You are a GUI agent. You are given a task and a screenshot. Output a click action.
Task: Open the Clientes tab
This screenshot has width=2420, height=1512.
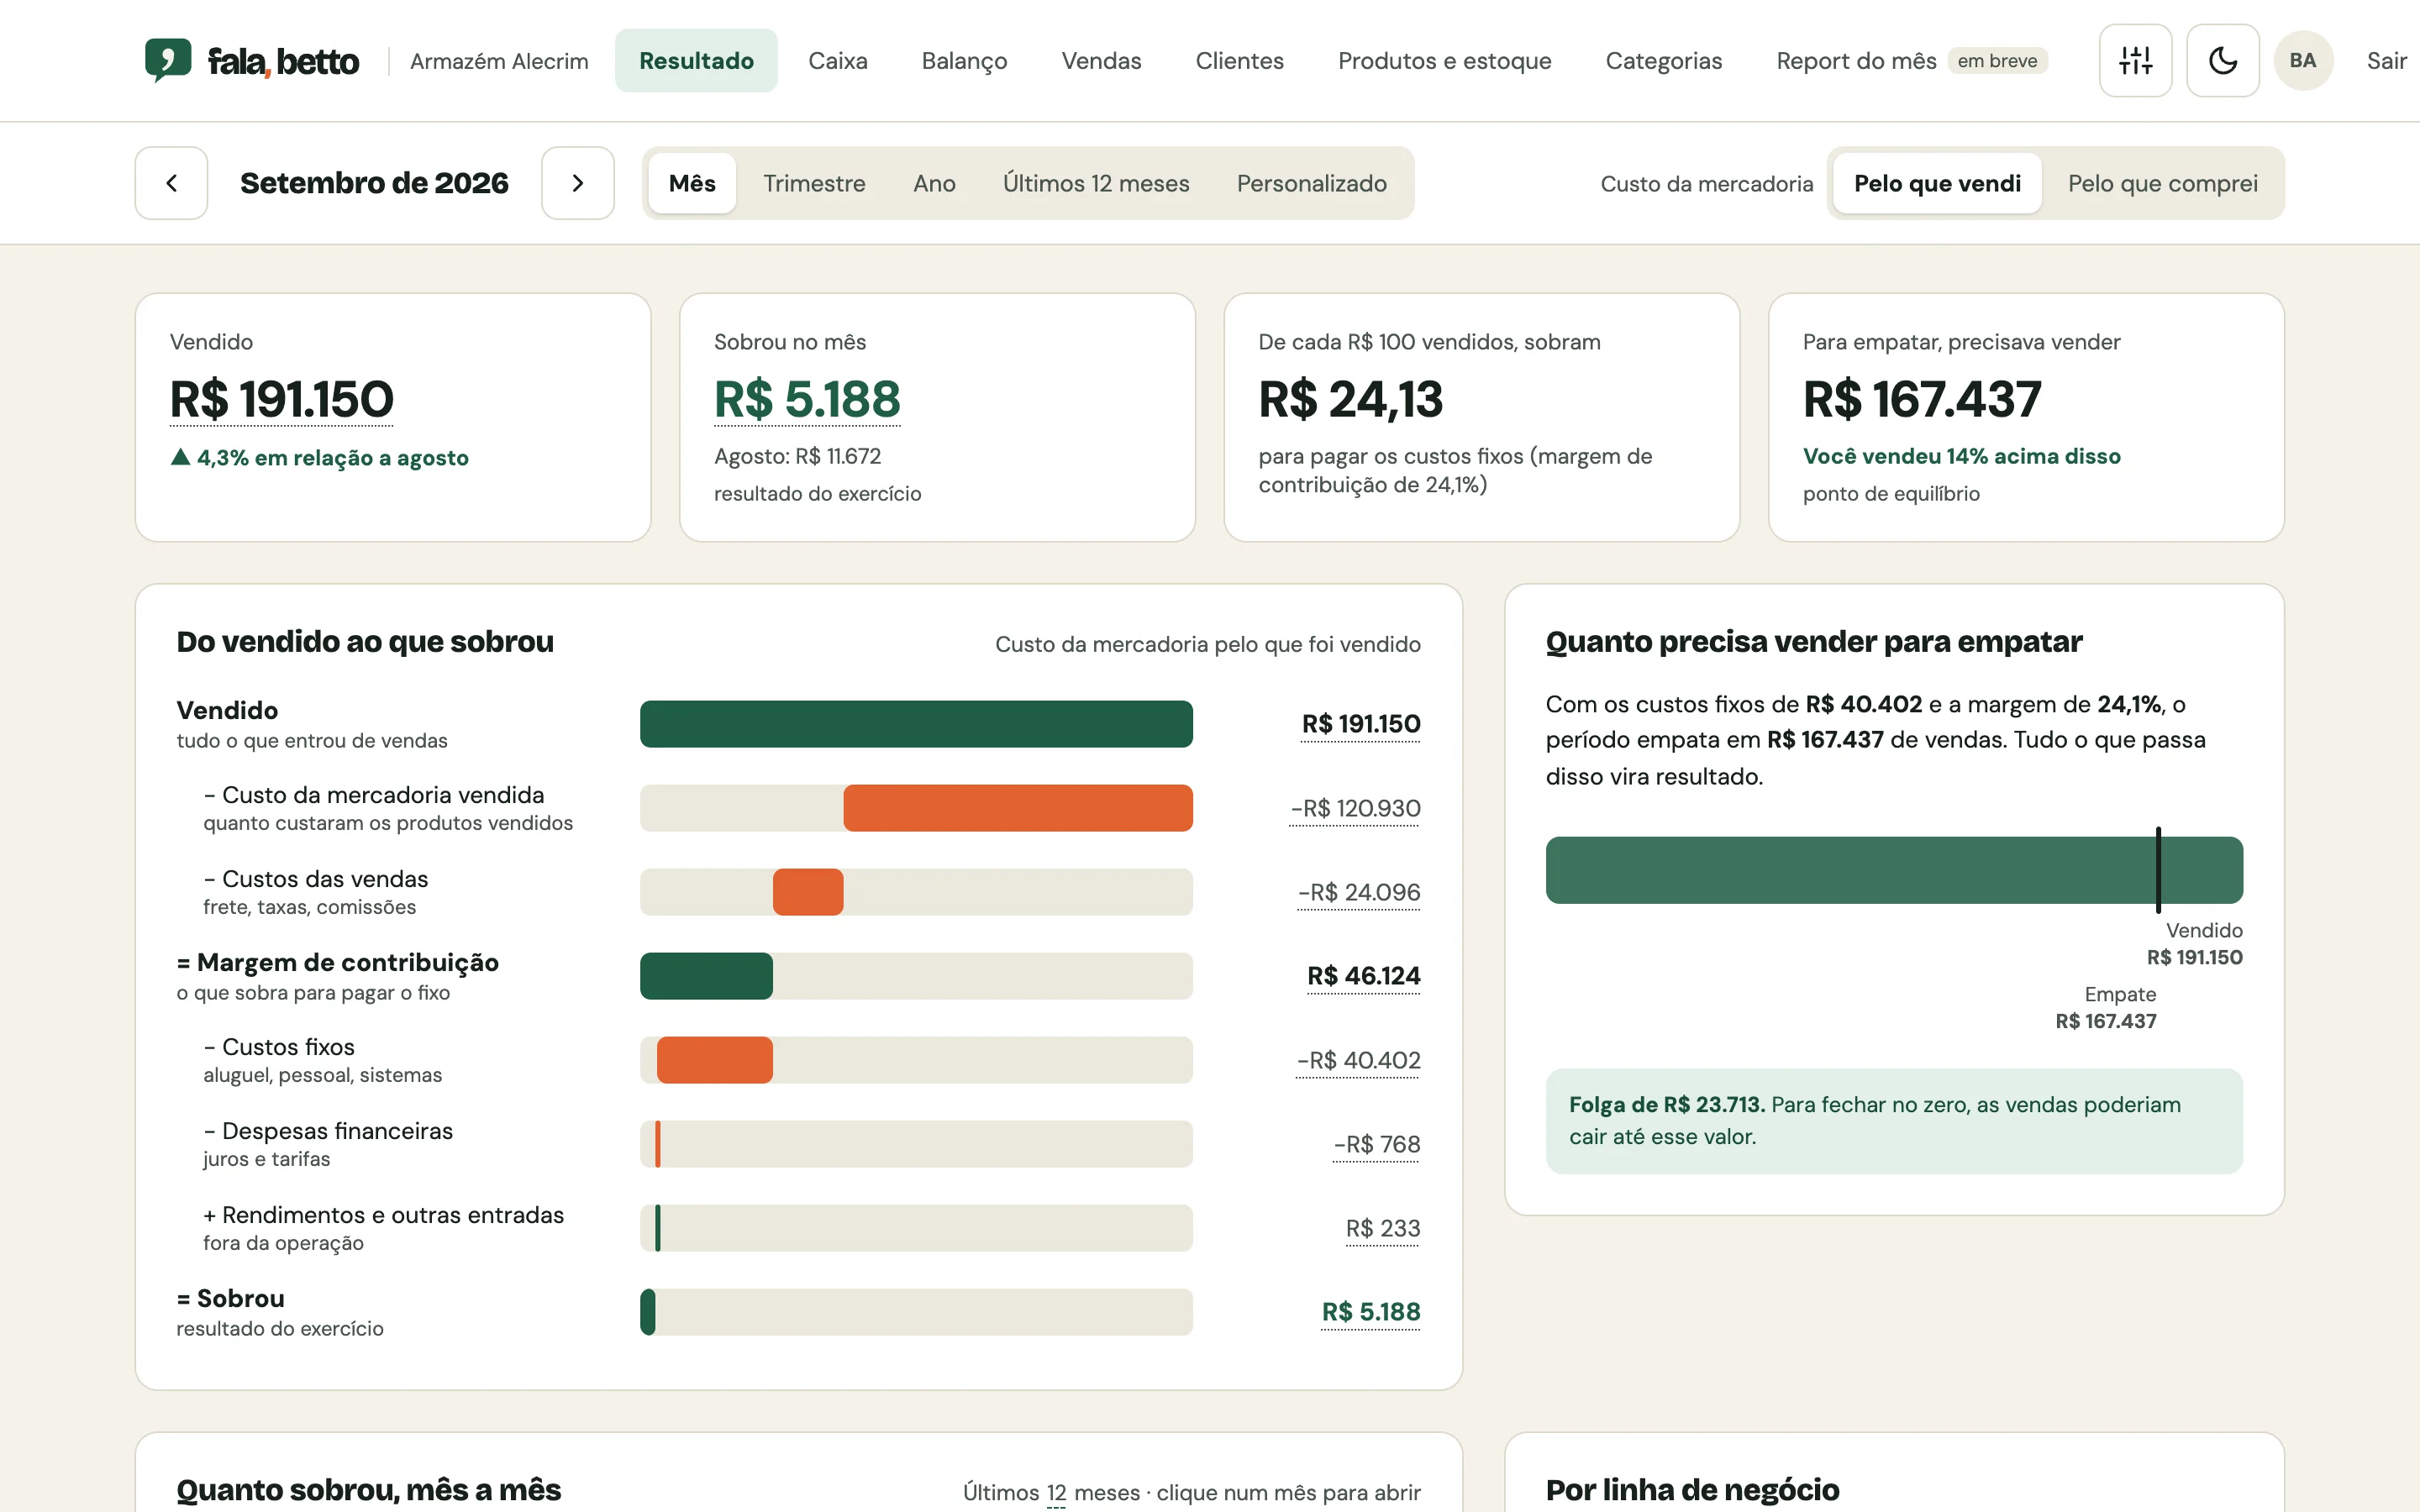pyautogui.click(x=1239, y=60)
